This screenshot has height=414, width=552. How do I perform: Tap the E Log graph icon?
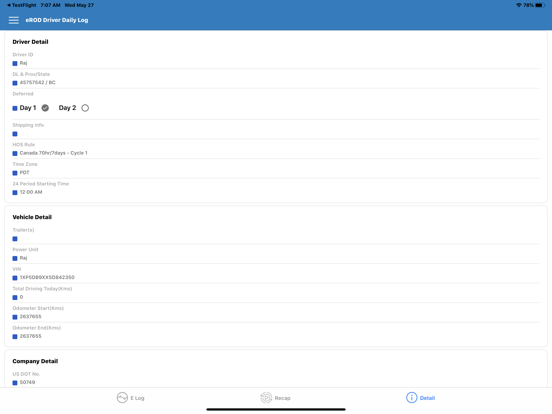click(x=122, y=397)
